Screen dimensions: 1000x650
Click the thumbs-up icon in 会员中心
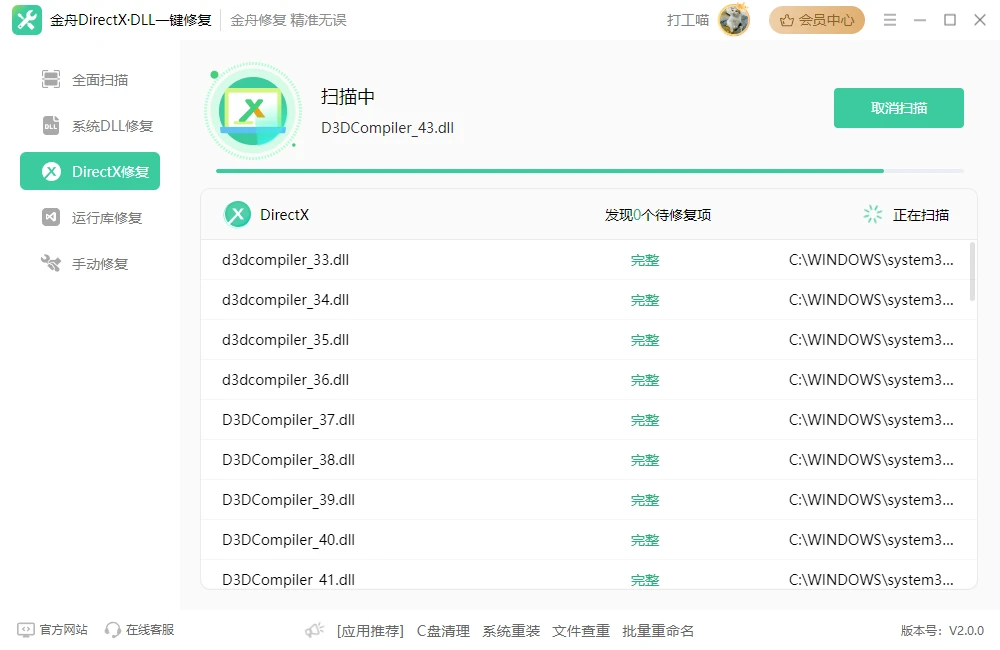click(x=787, y=20)
